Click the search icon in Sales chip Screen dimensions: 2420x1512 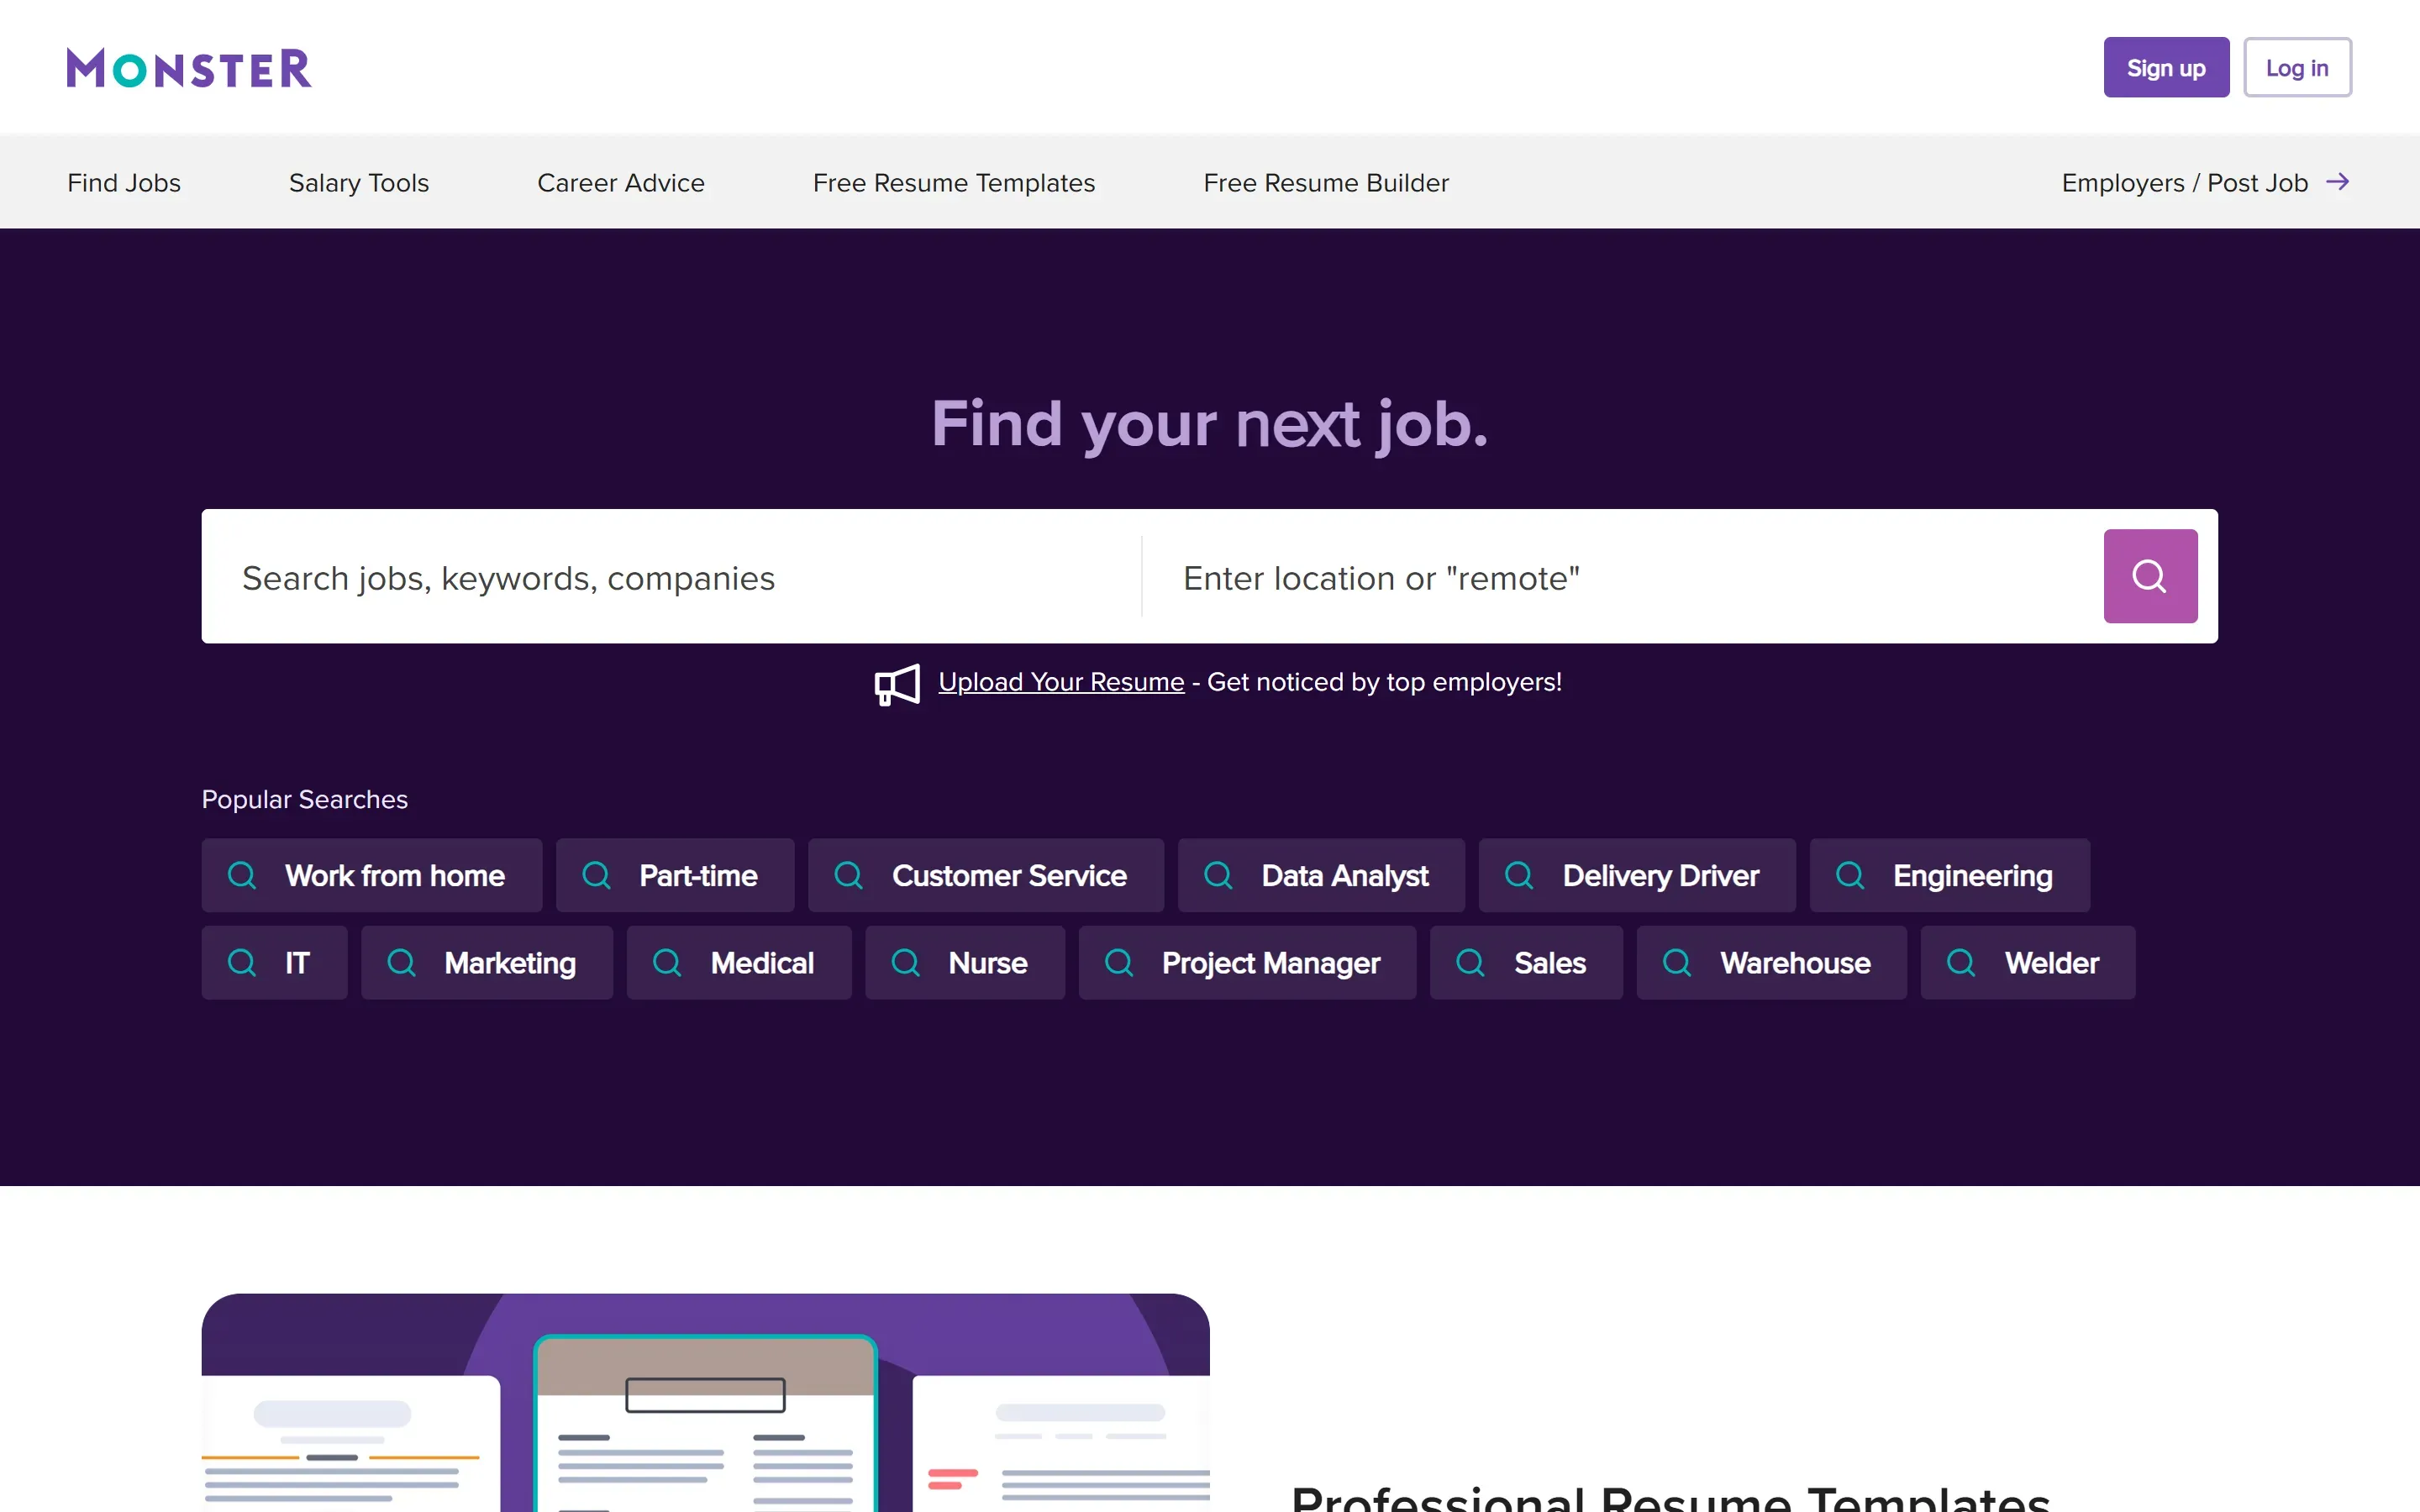[1470, 962]
